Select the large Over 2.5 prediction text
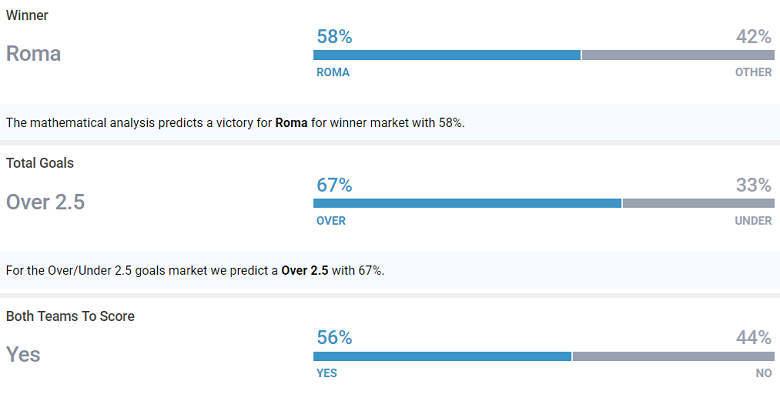 tap(46, 202)
